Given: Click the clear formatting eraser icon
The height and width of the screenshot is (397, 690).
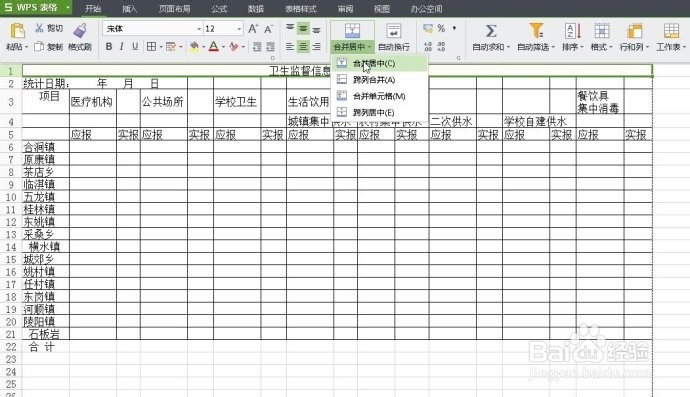Looking at the screenshot, I should tap(234, 47).
